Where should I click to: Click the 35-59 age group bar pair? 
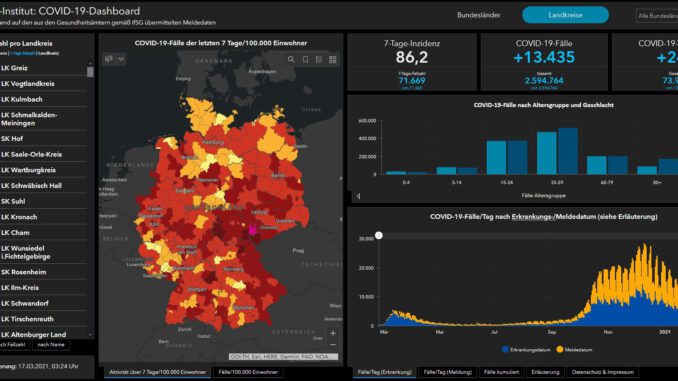pos(557,151)
